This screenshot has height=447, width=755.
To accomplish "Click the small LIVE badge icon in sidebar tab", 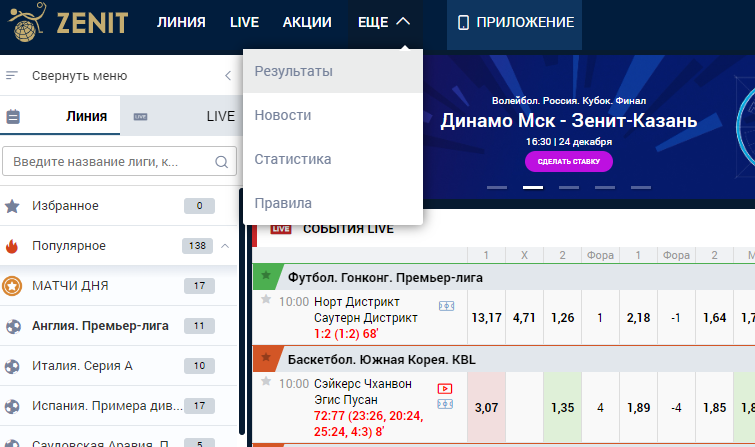I will click(140, 117).
